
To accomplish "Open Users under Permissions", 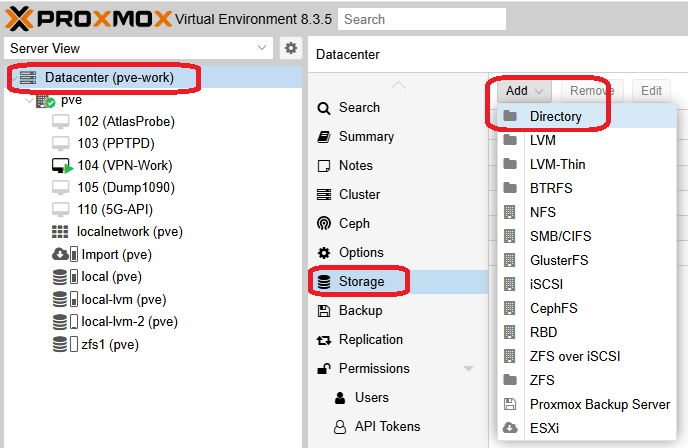I will tap(398, 398).
